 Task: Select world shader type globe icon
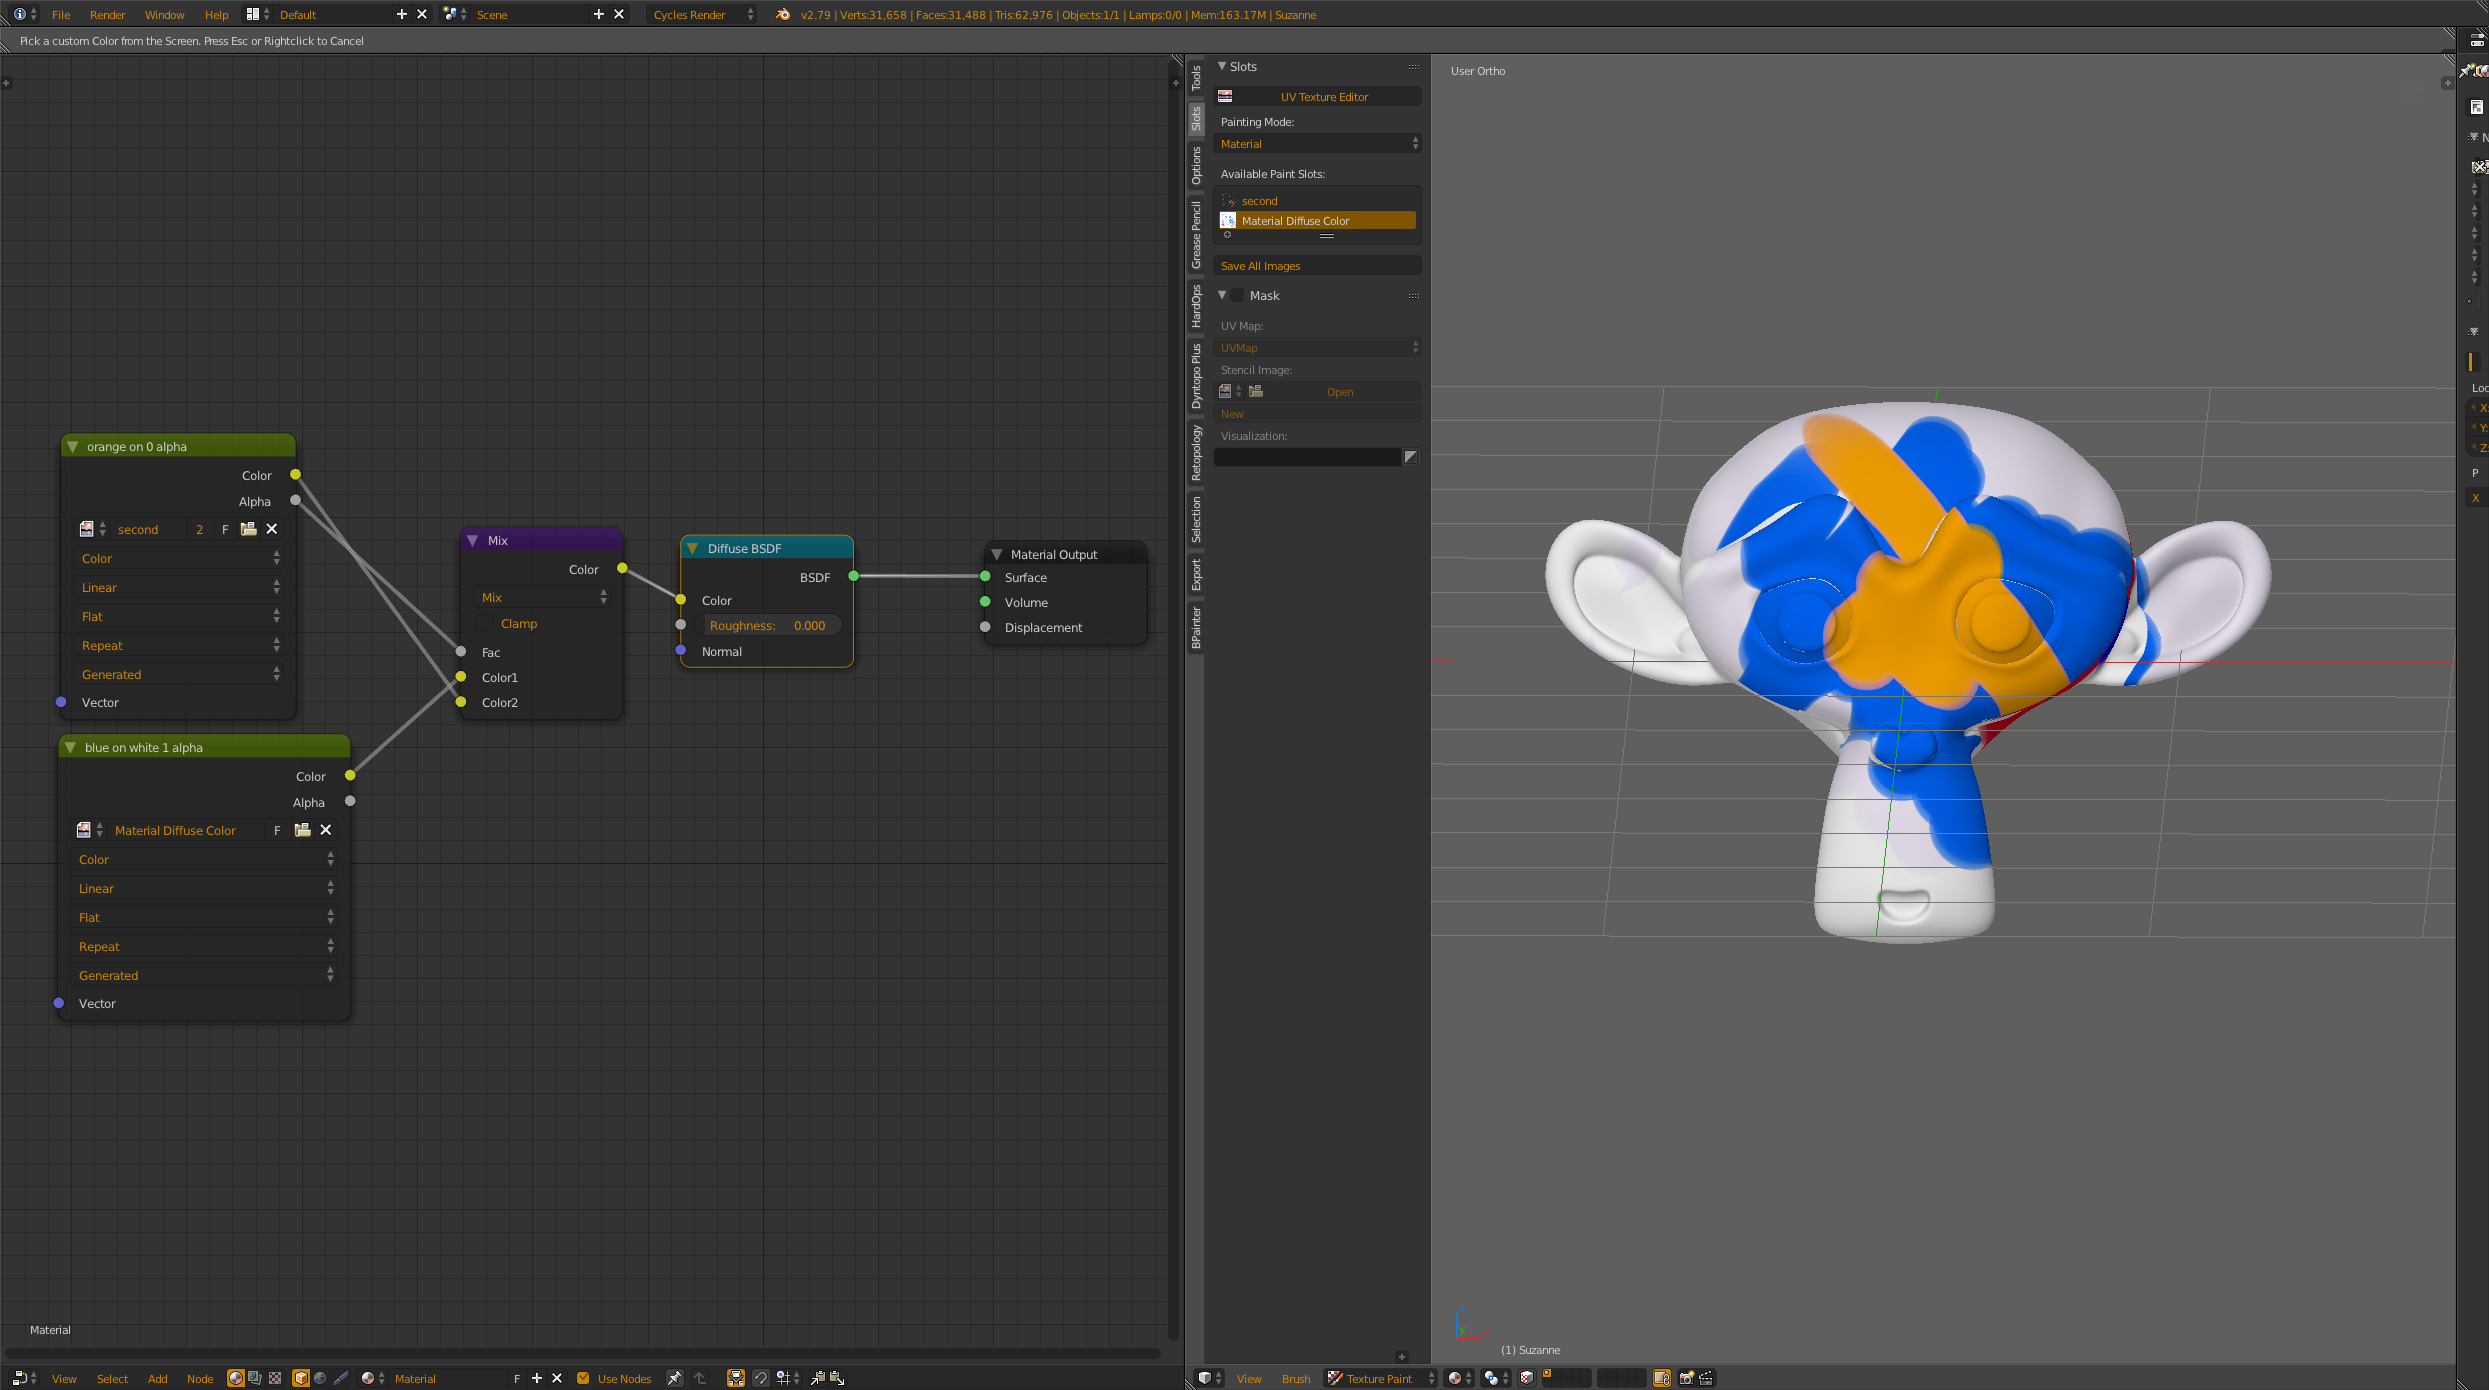point(320,1378)
